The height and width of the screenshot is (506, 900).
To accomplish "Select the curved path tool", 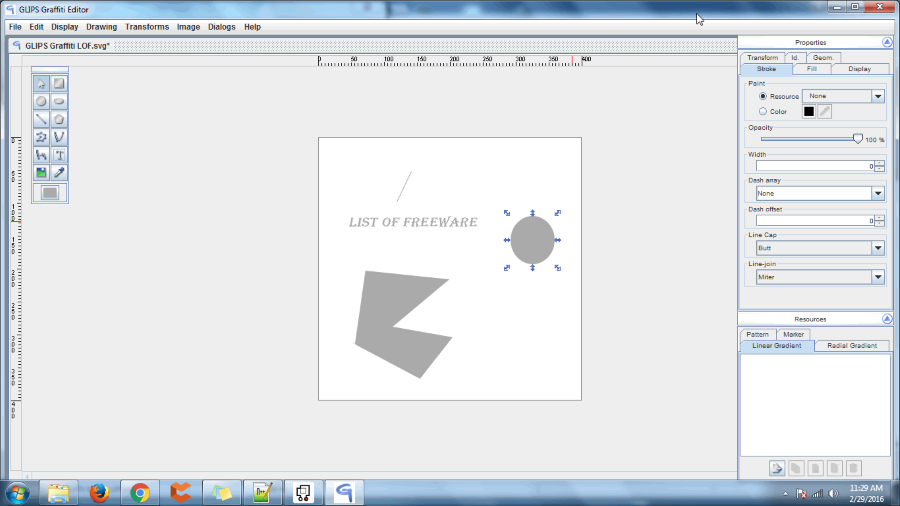I will pos(41,155).
